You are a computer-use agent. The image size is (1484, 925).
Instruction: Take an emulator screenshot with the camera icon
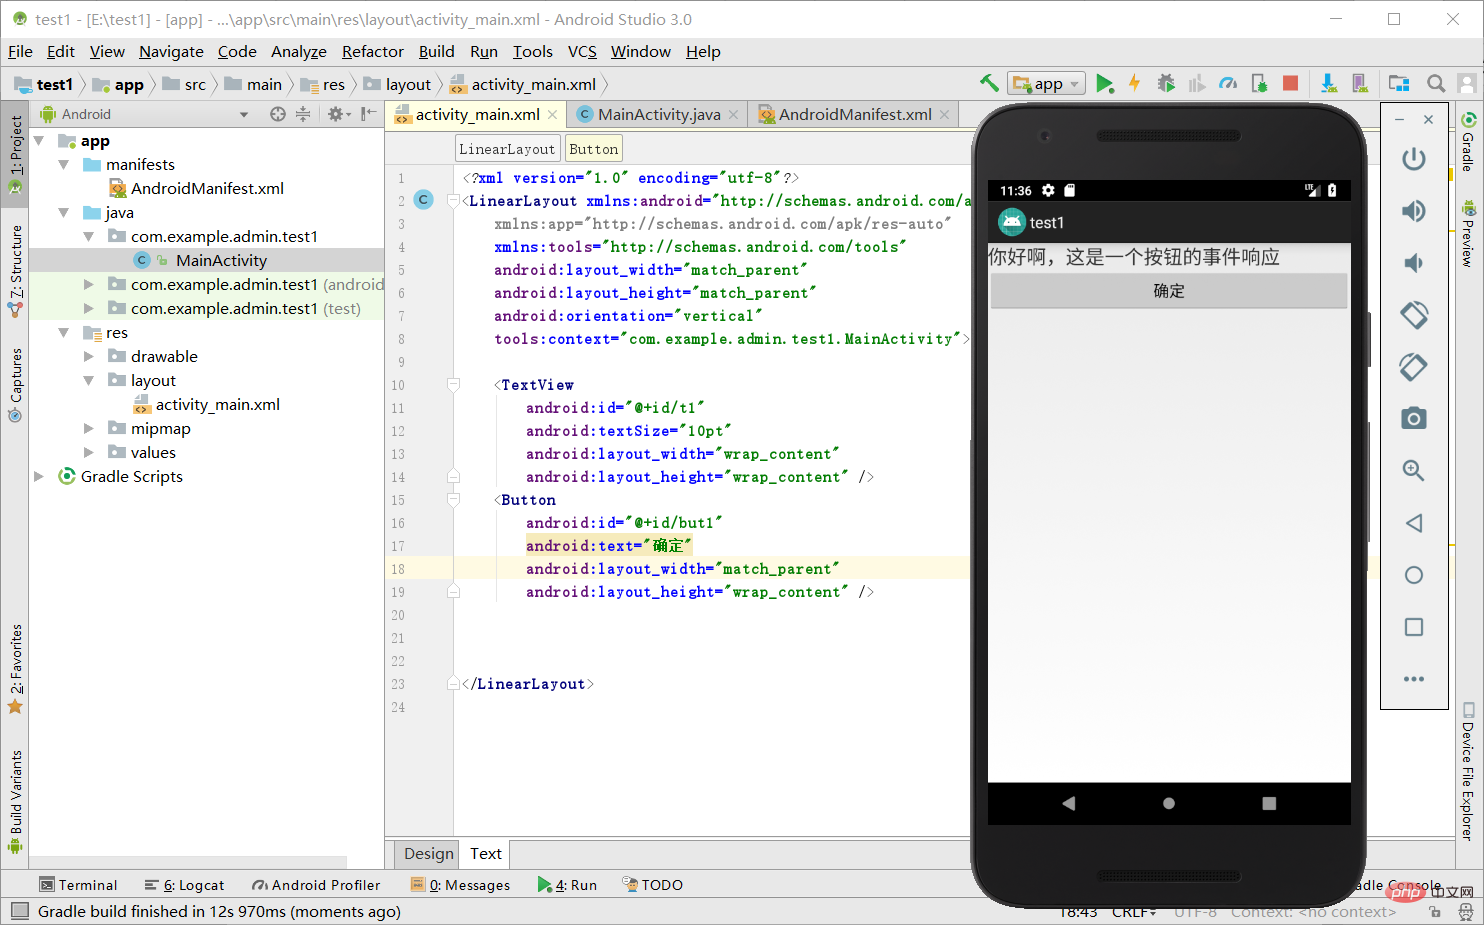click(x=1414, y=418)
